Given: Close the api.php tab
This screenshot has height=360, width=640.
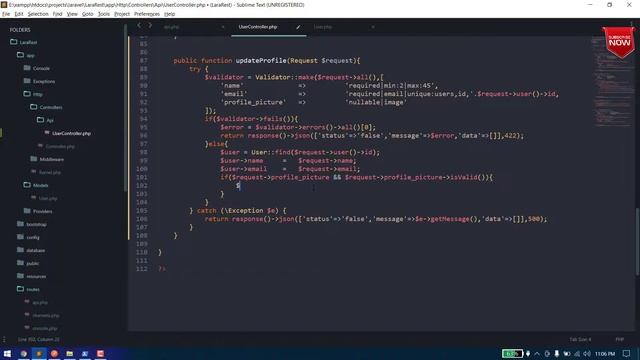Looking at the screenshot, I should tap(223, 27).
